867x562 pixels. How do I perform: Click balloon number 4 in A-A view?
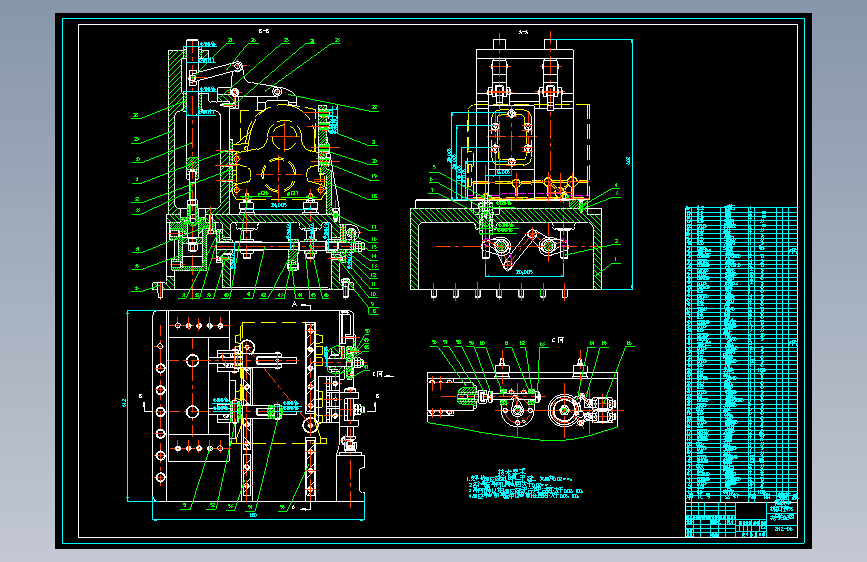click(616, 186)
